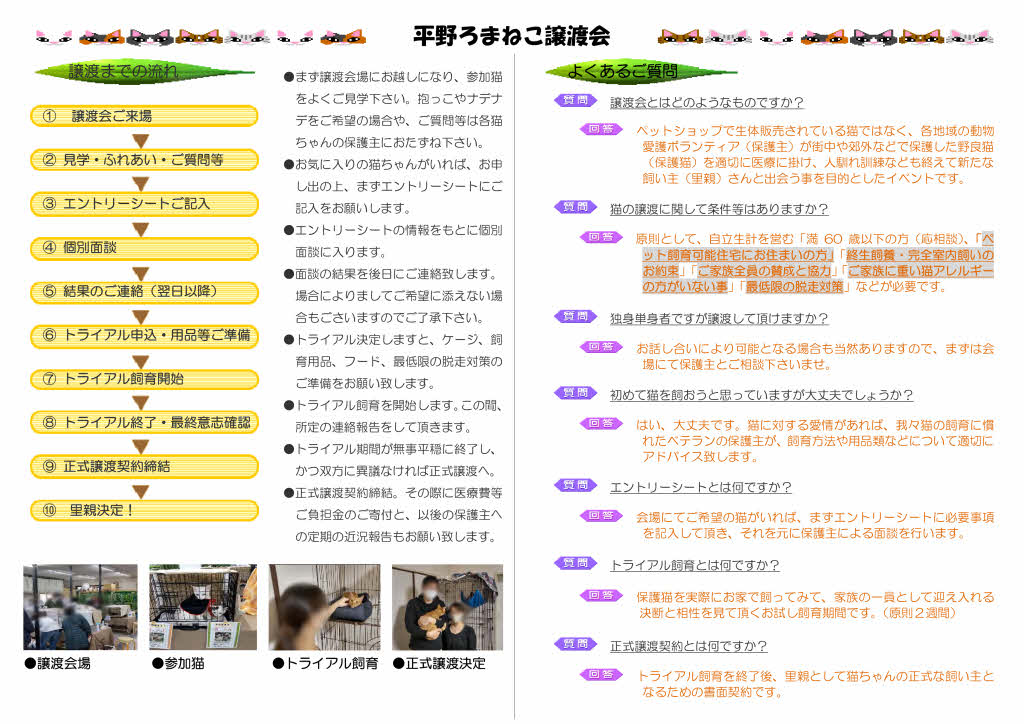Select the 質問 badge for 独身単身者 question
This screenshot has width=1024, height=724.
point(575,317)
